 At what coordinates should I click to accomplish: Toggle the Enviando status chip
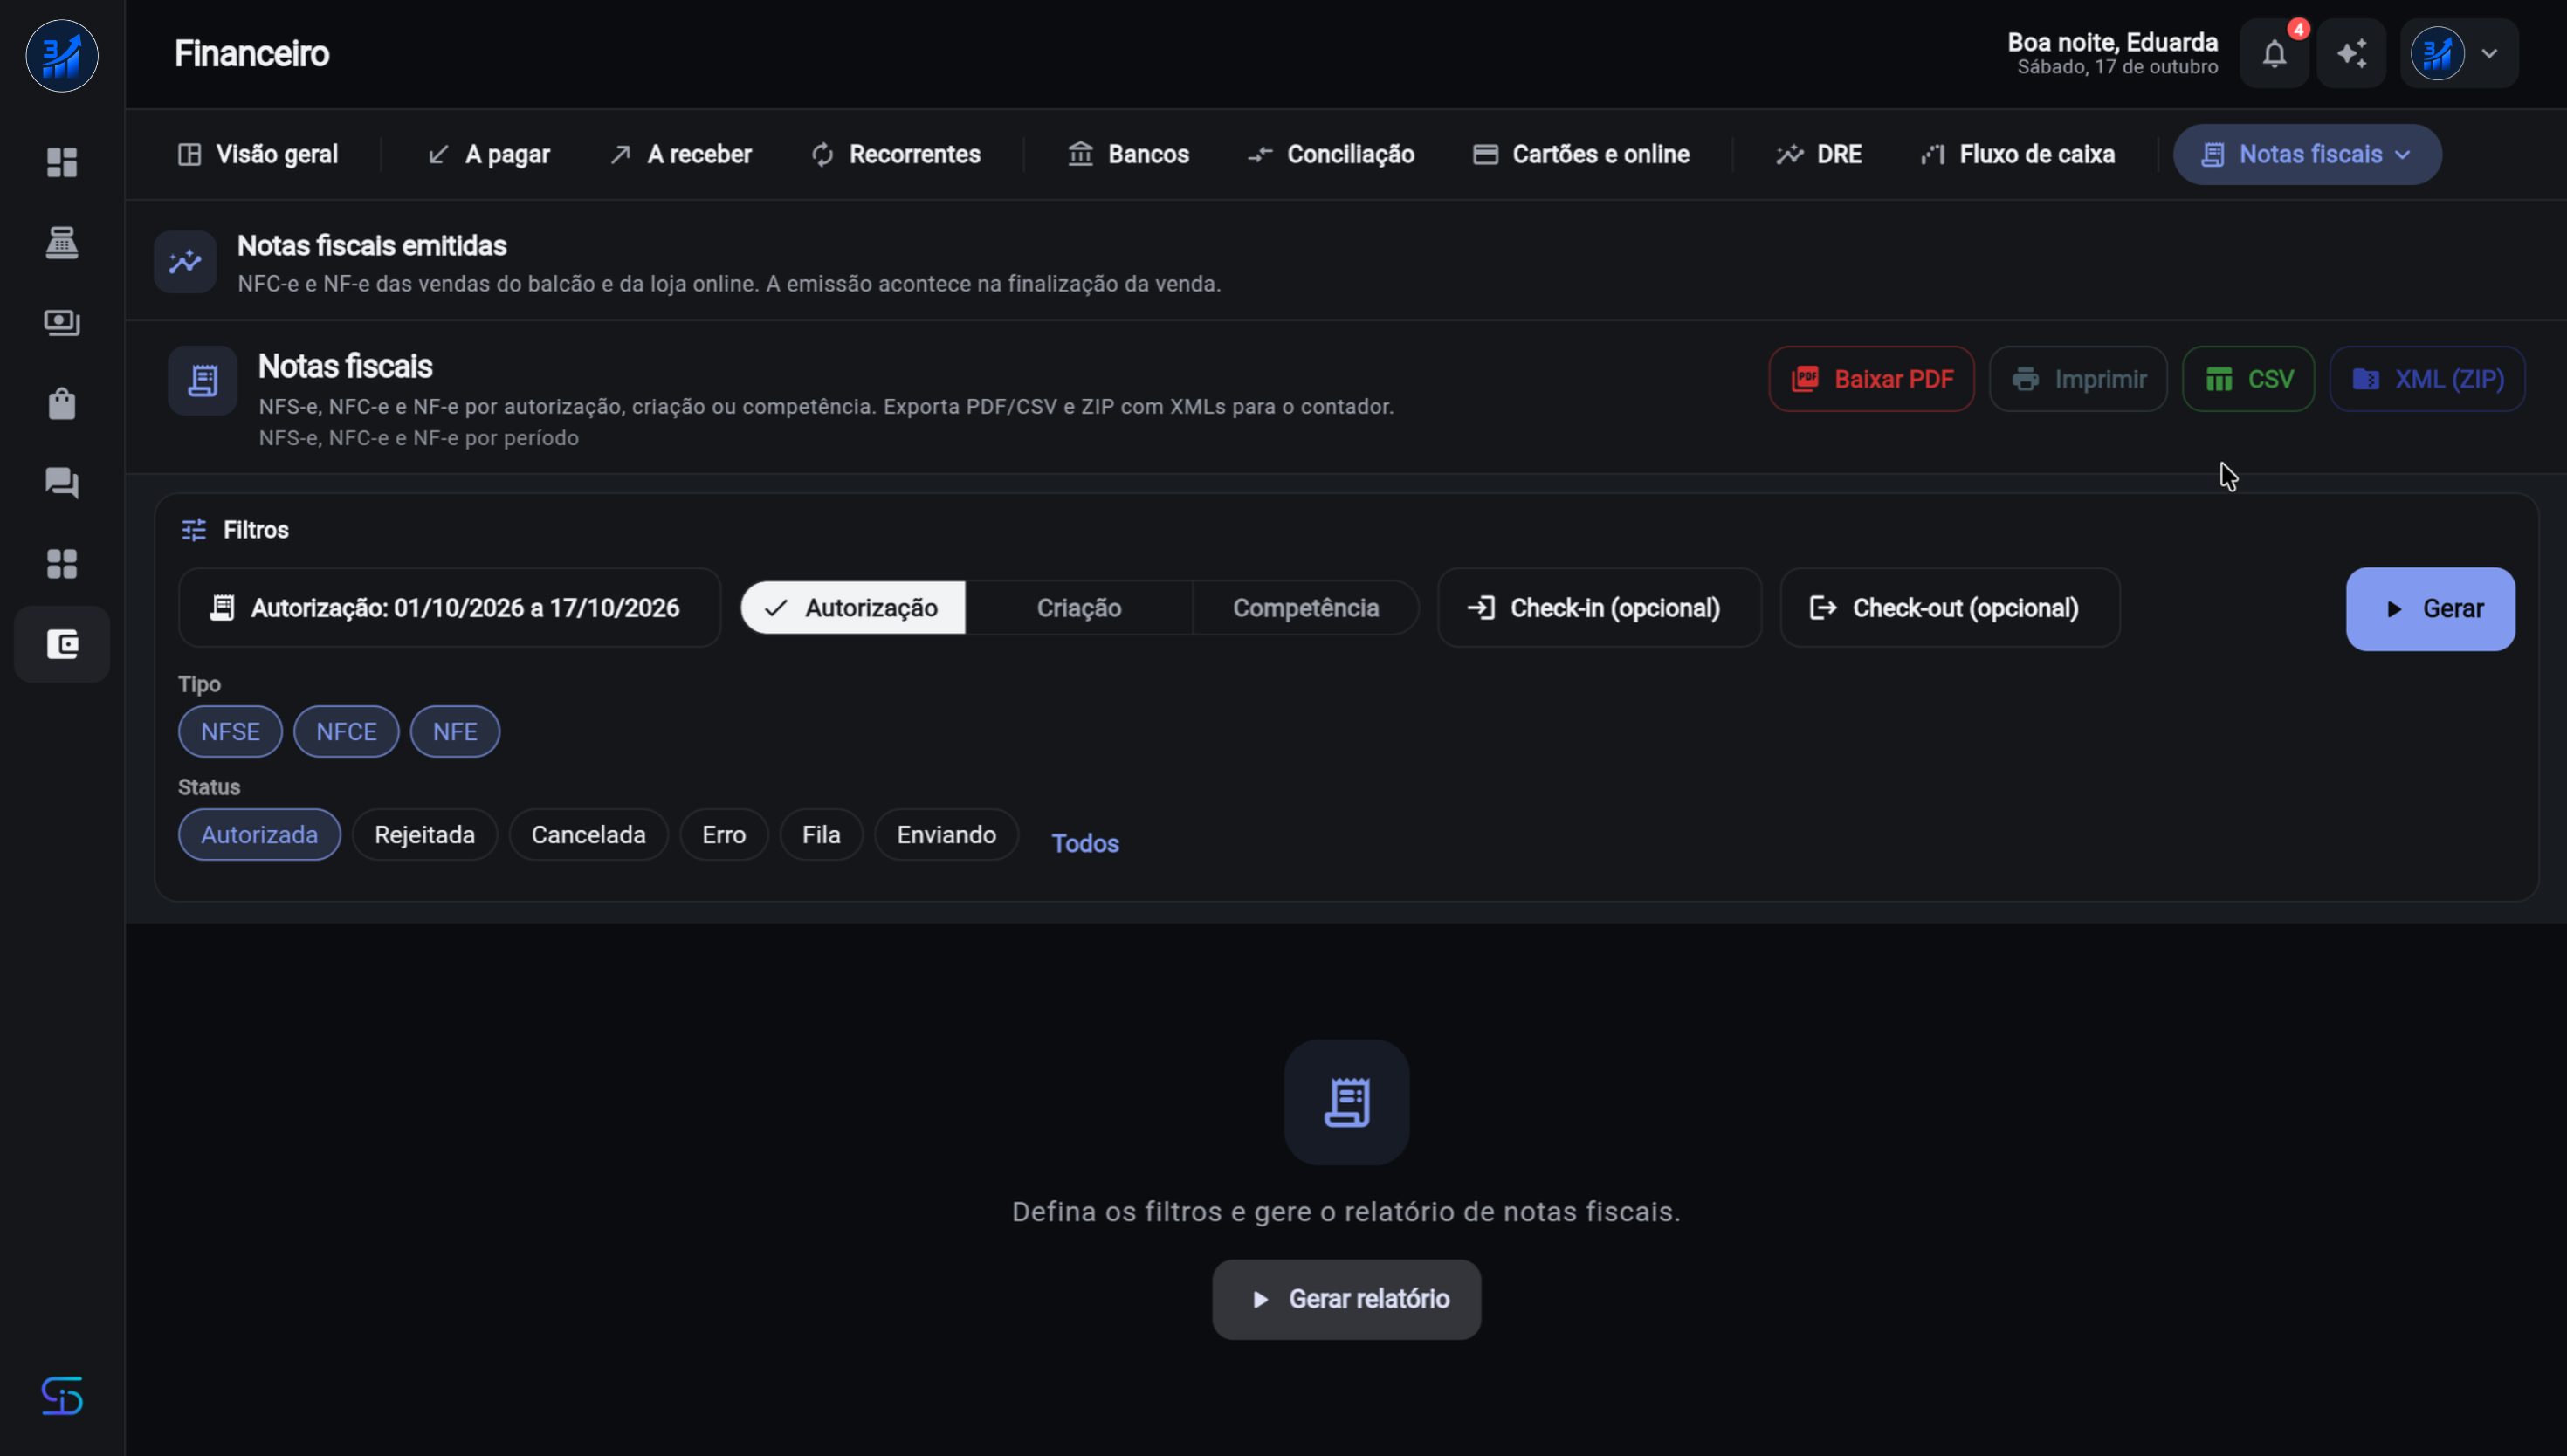(946, 835)
